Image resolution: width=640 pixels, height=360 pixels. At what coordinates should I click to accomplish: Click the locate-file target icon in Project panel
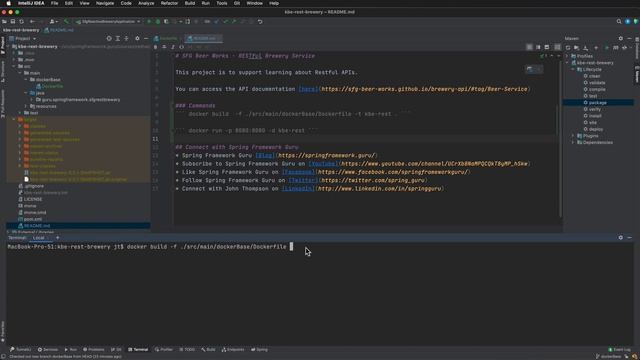(x=109, y=38)
